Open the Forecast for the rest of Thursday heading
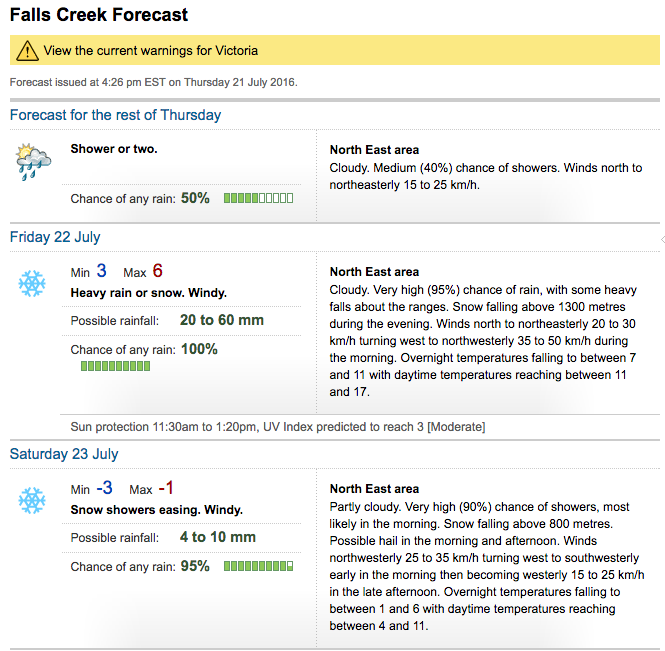This screenshot has width=665, height=651. point(115,115)
